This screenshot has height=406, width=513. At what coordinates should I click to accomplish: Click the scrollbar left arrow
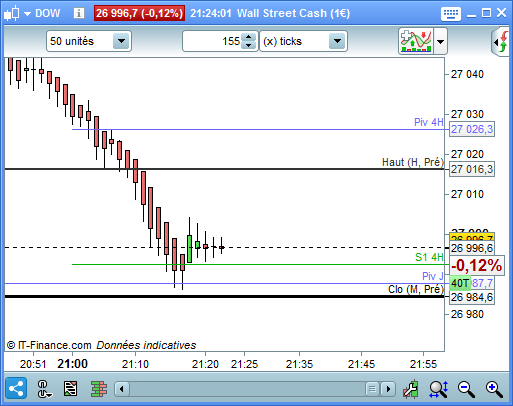[x=122, y=389]
